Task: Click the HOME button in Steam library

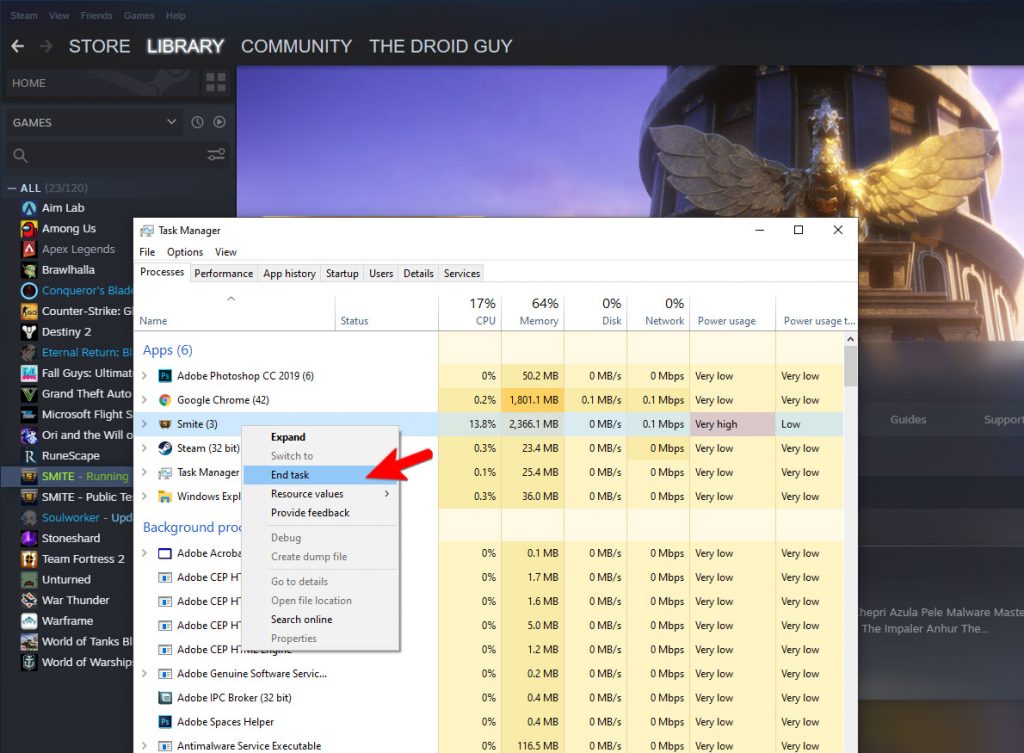Action: pos(101,83)
